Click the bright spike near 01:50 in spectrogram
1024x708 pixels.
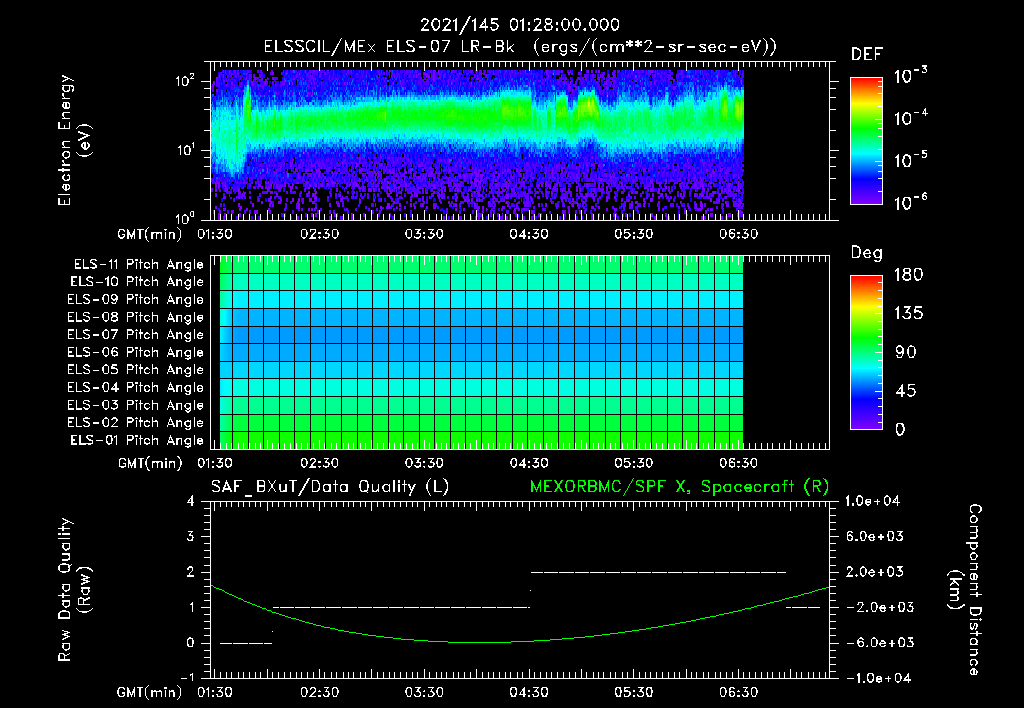click(x=247, y=108)
